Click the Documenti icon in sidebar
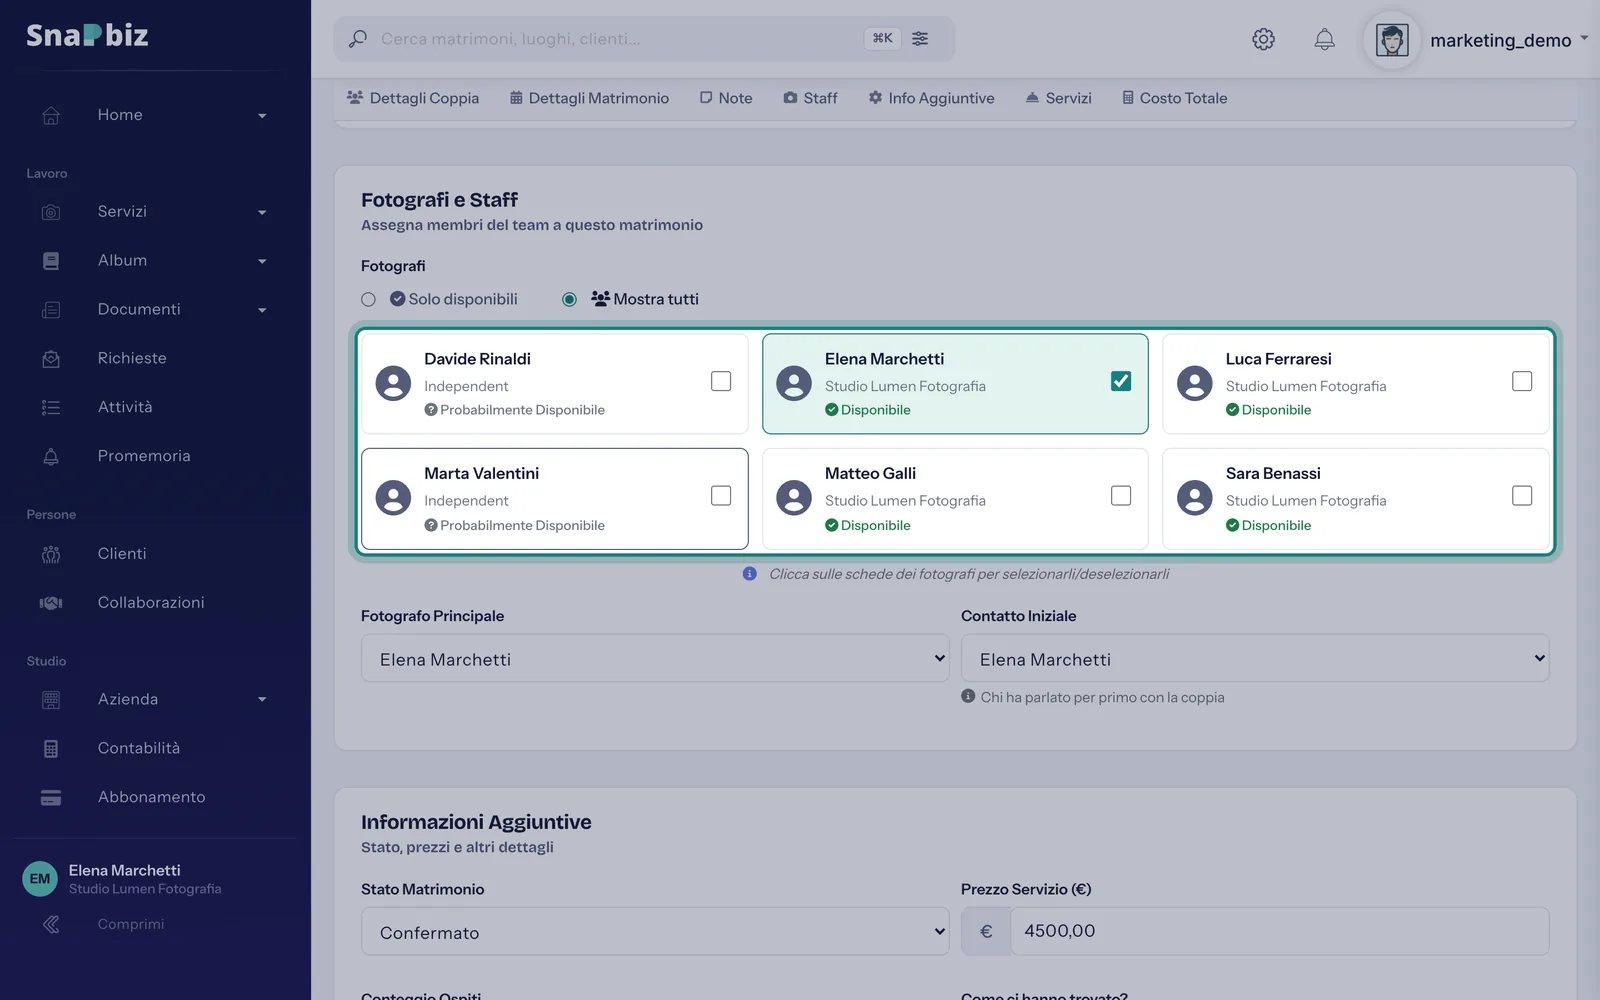Screen dimensions: 1600x1000 pos(51,310)
